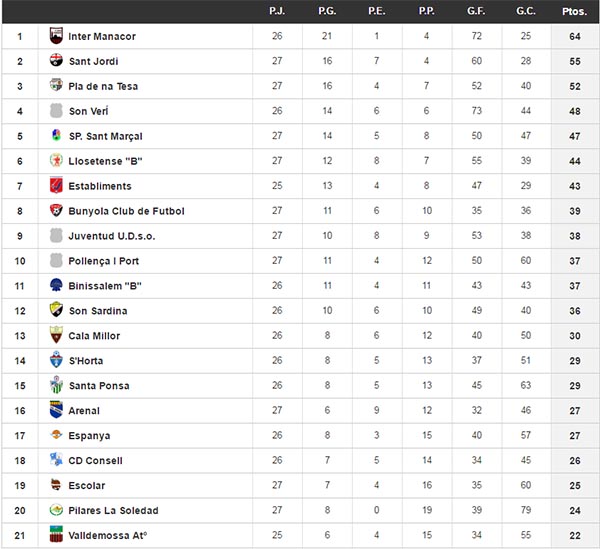Click the Establiments red shield crest
Viewport: 600px width, 549px height.
click(56, 185)
